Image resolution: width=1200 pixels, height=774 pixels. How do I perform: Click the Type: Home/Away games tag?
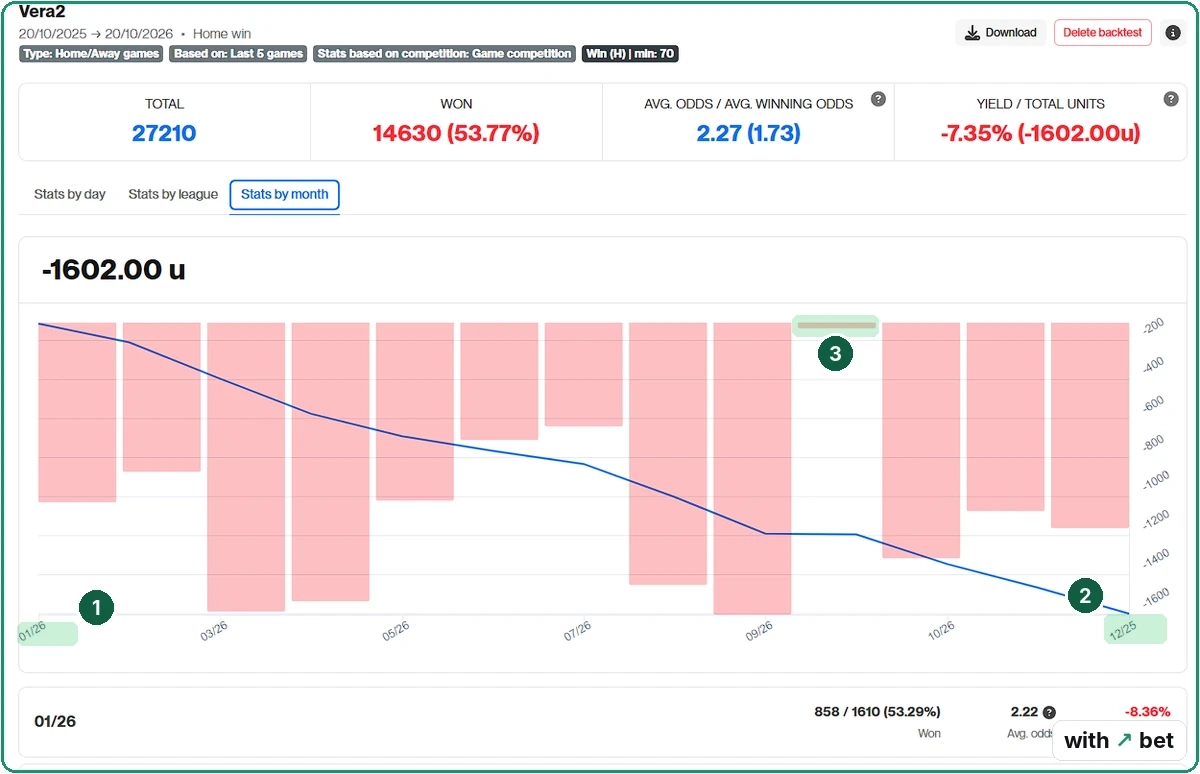[91, 54]
